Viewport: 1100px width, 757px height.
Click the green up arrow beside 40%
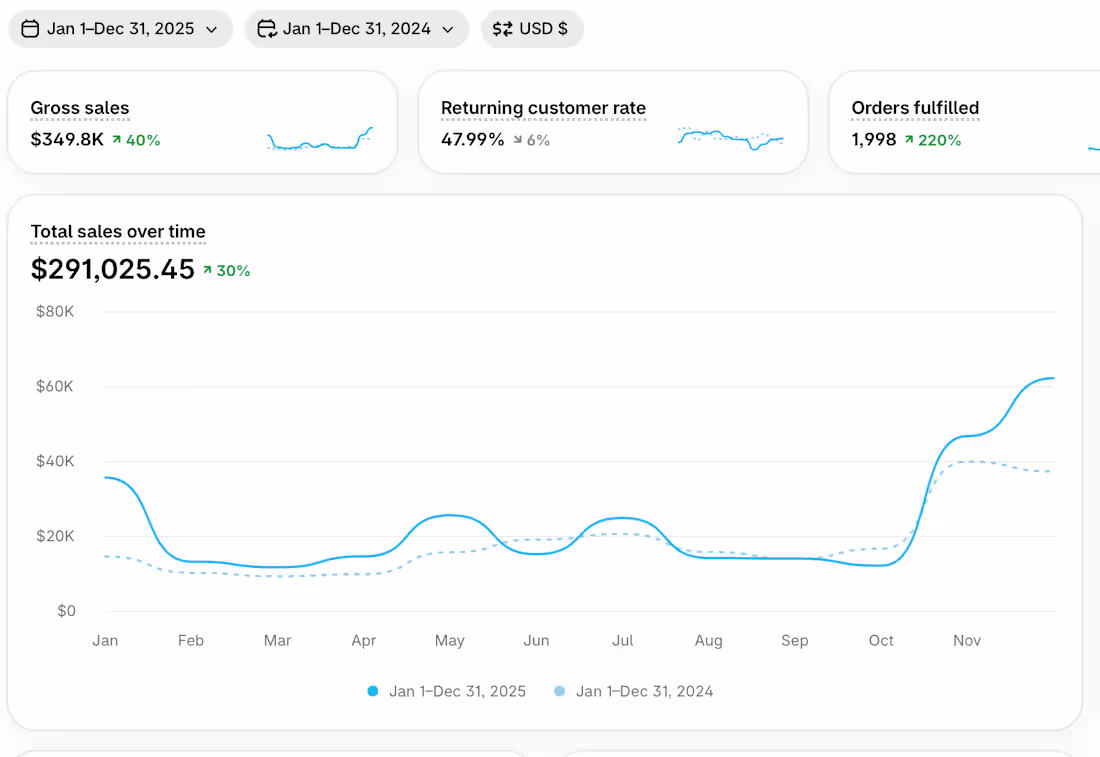point(116,140)
